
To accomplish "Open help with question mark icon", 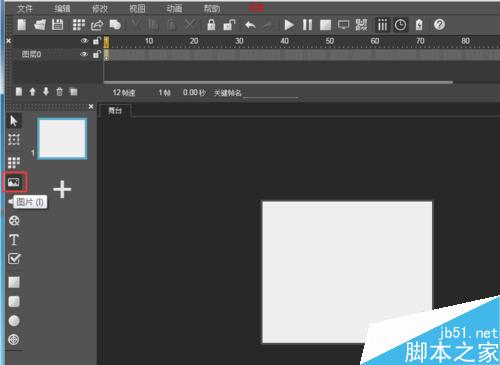I will [x=439, y=25].
